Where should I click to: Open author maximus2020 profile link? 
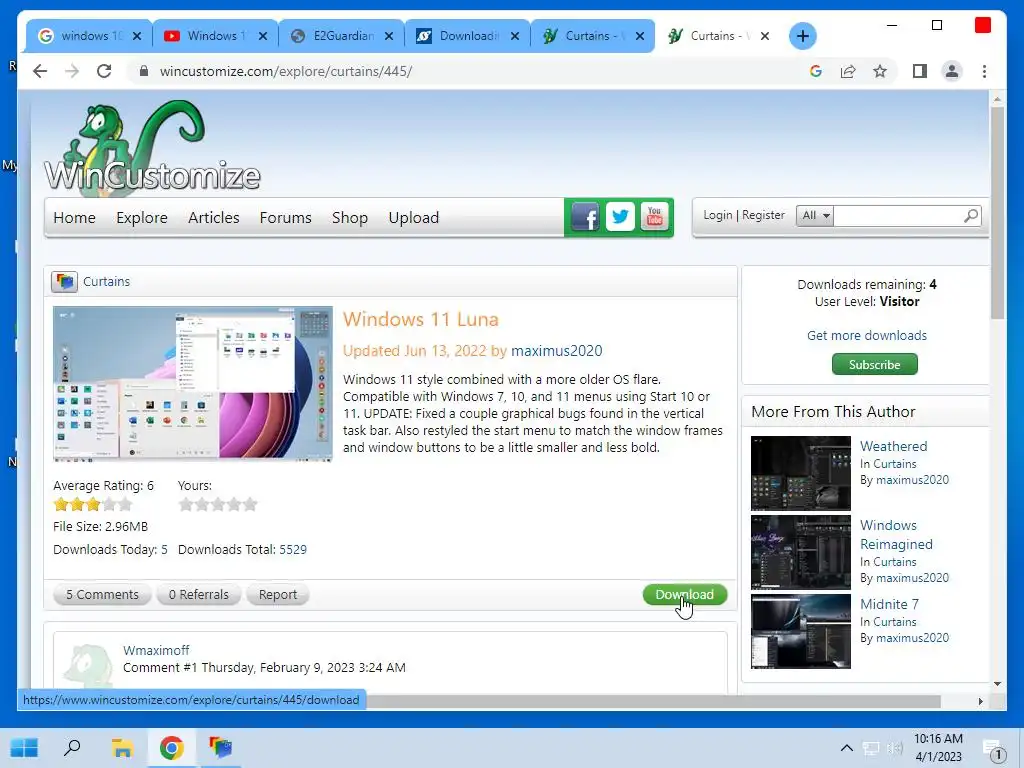click(556, 351)
